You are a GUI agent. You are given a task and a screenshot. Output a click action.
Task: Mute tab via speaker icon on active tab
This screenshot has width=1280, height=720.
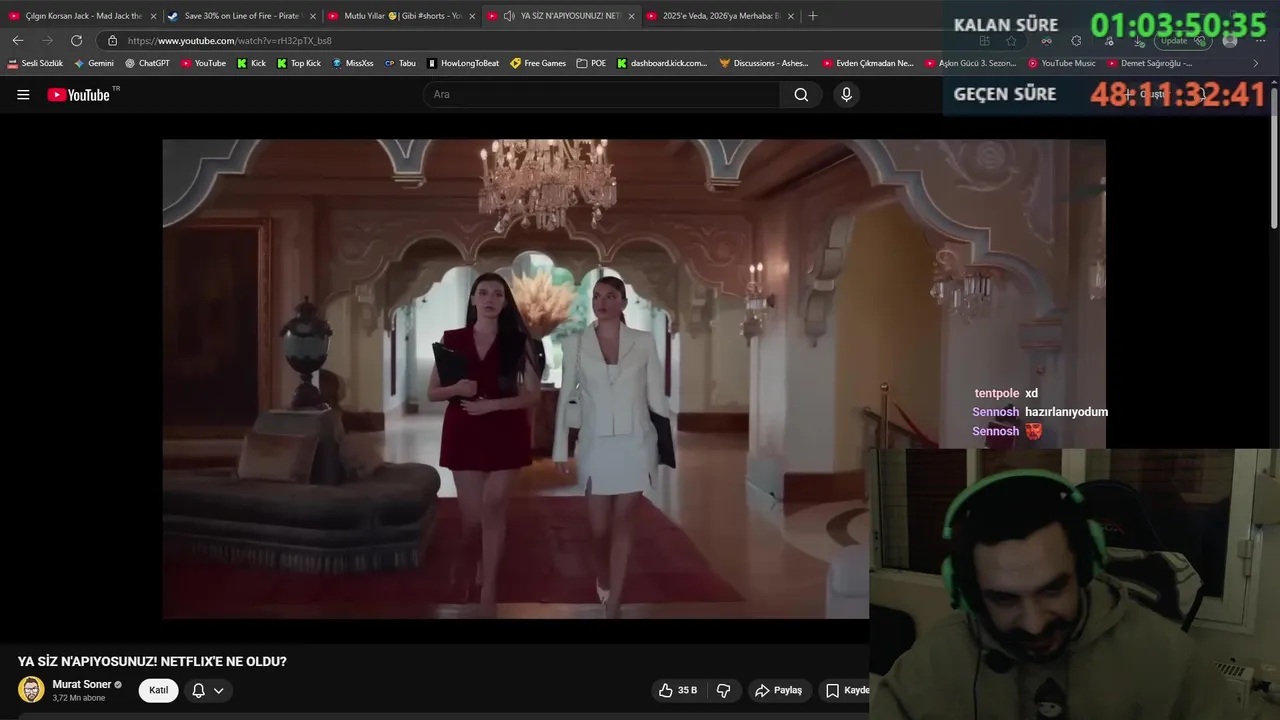(509, 16)
